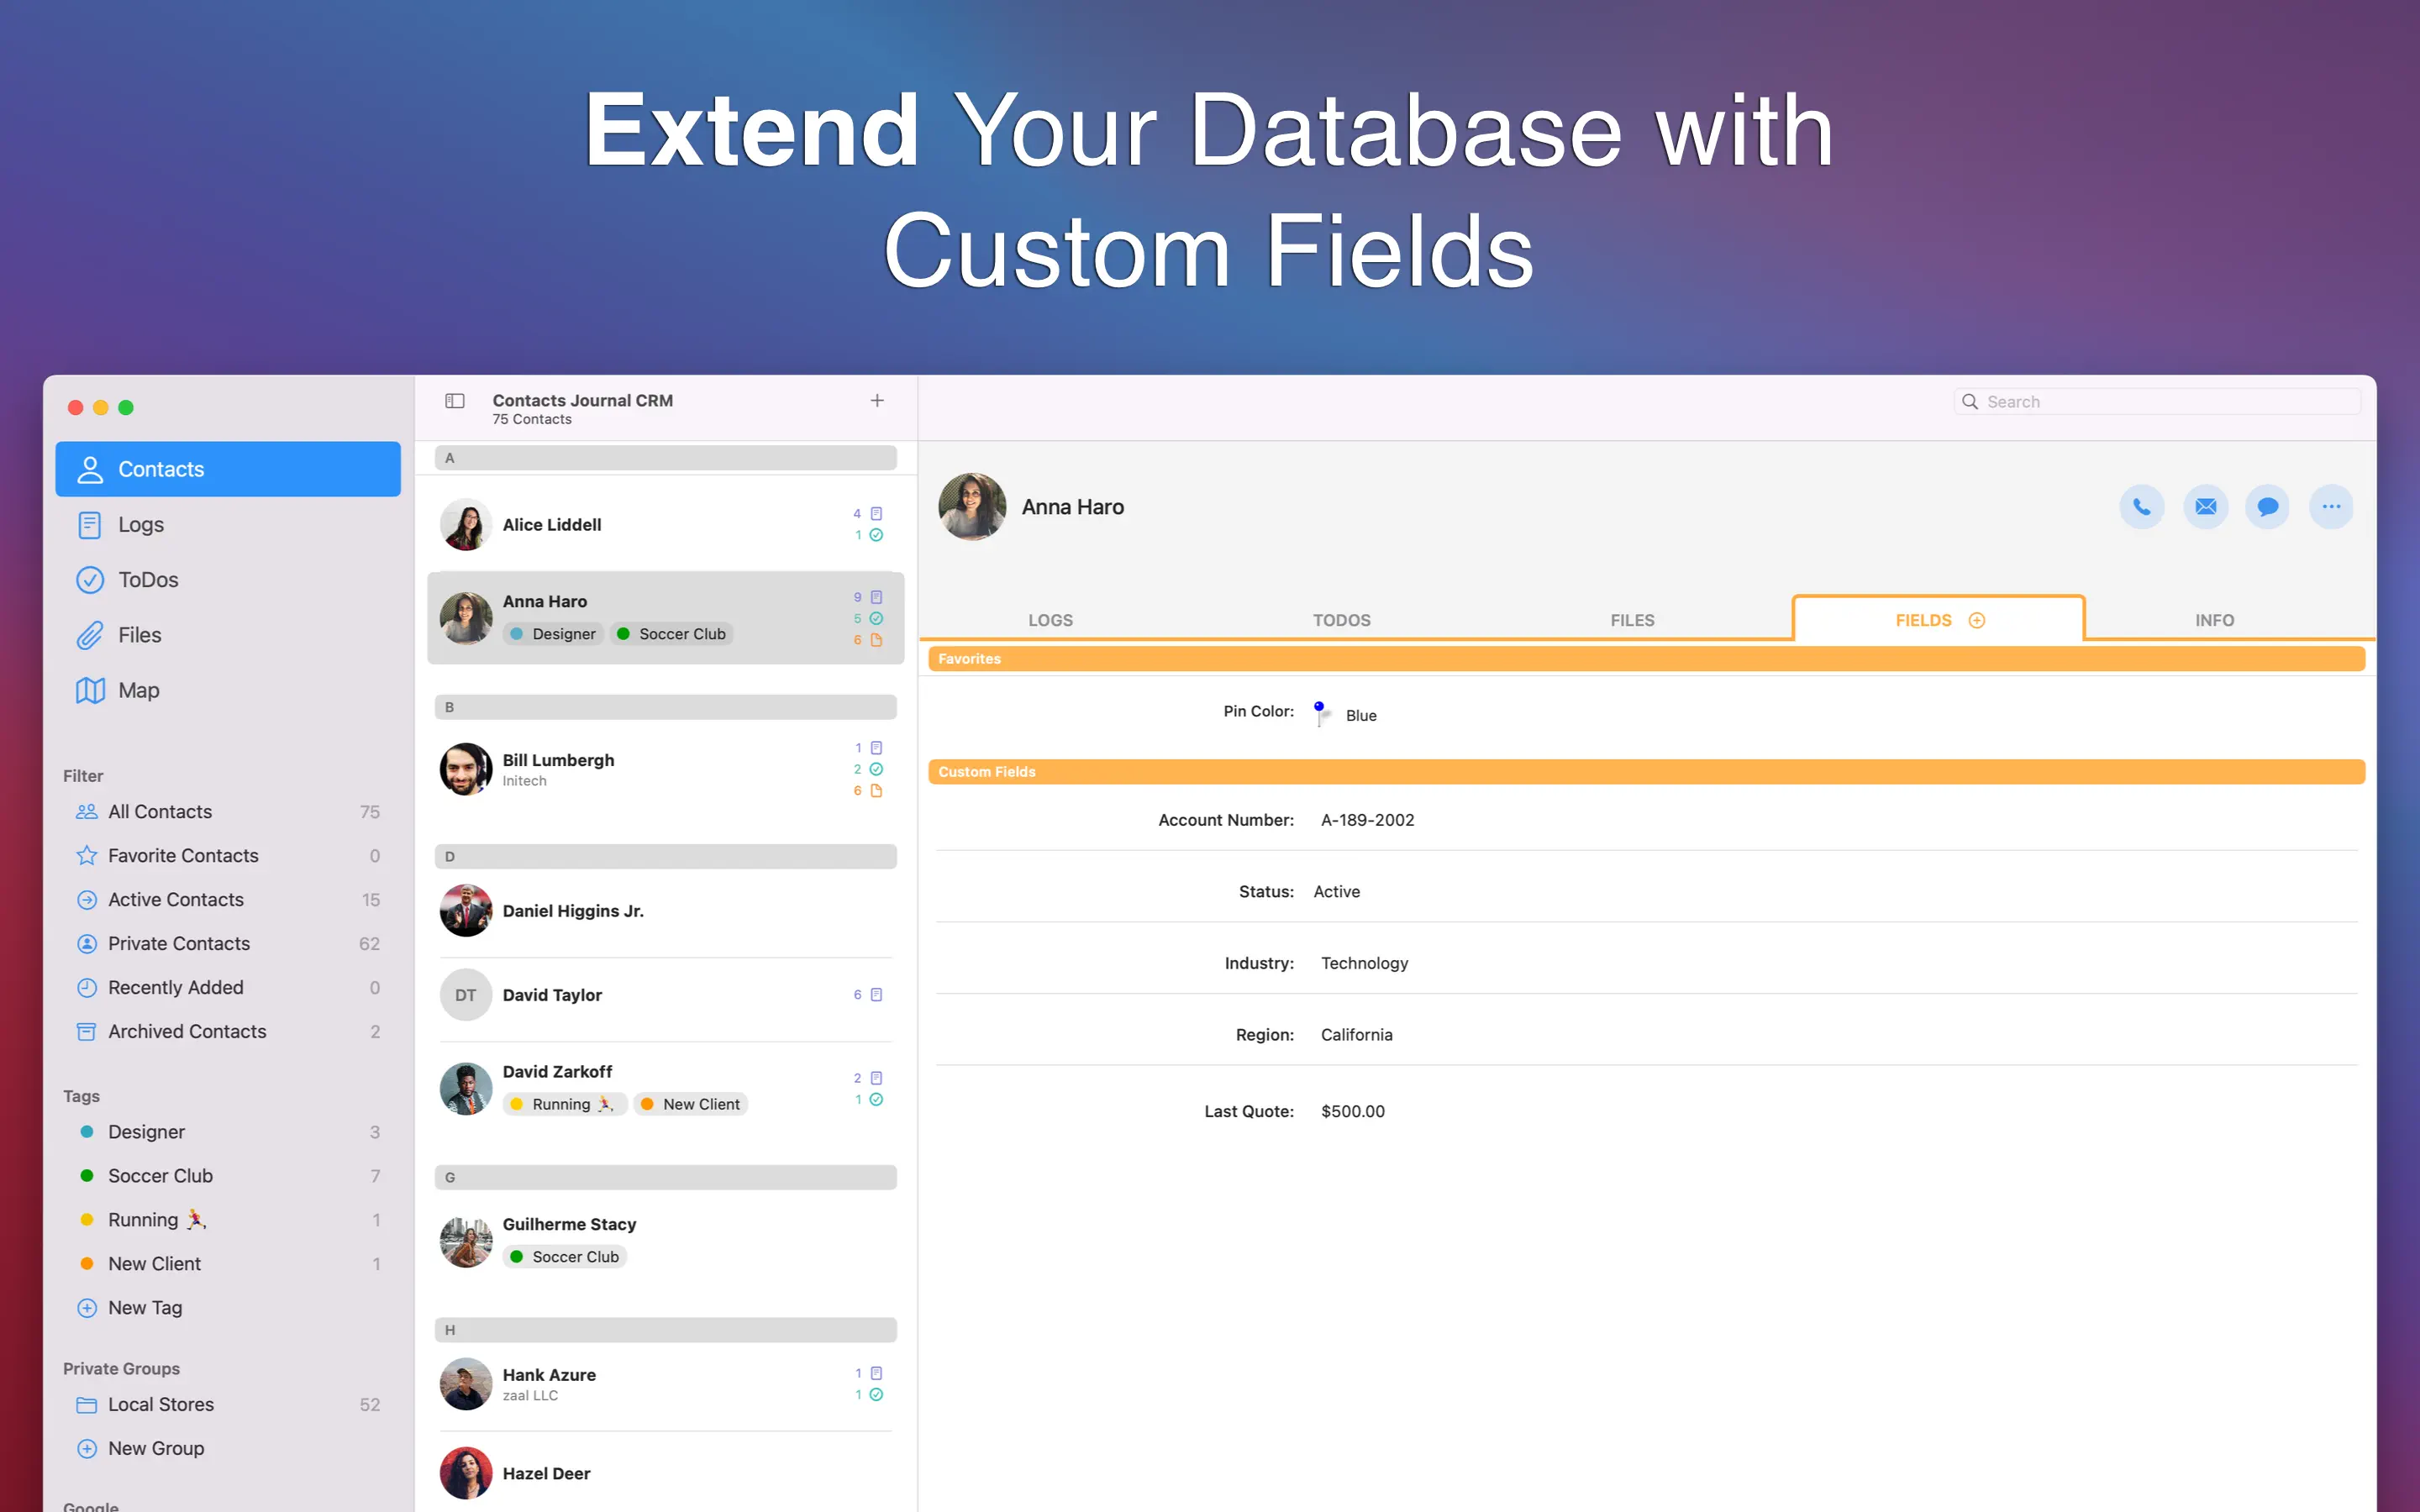Filter by Favorite Contacts
The image size is (2420, 1512).
point(183,855)
